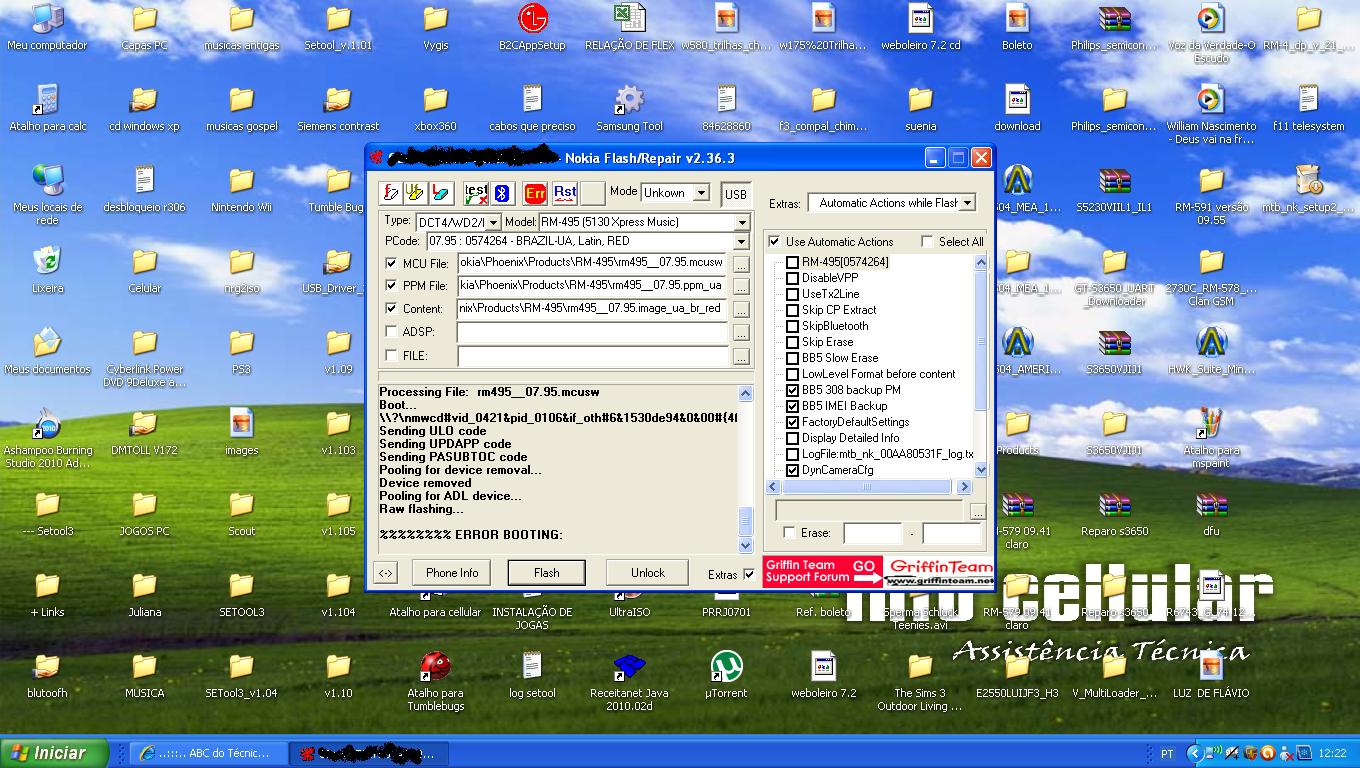Click the Rst reset toolbar icon
Screen dimensions: 1360x768
coord(565,193)
